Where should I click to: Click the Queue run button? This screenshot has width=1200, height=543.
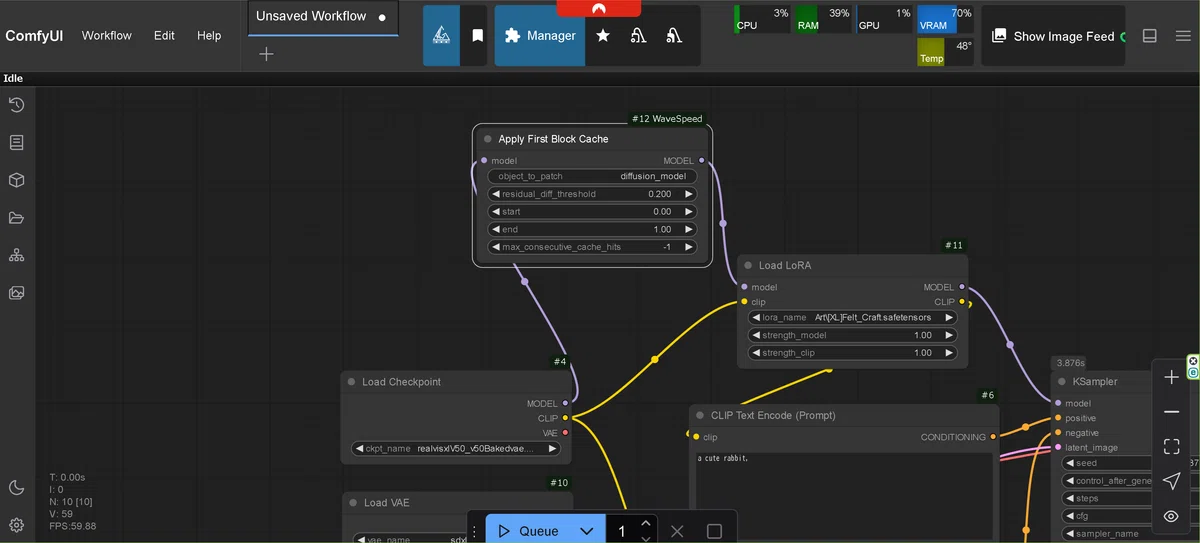pos(528,531)
